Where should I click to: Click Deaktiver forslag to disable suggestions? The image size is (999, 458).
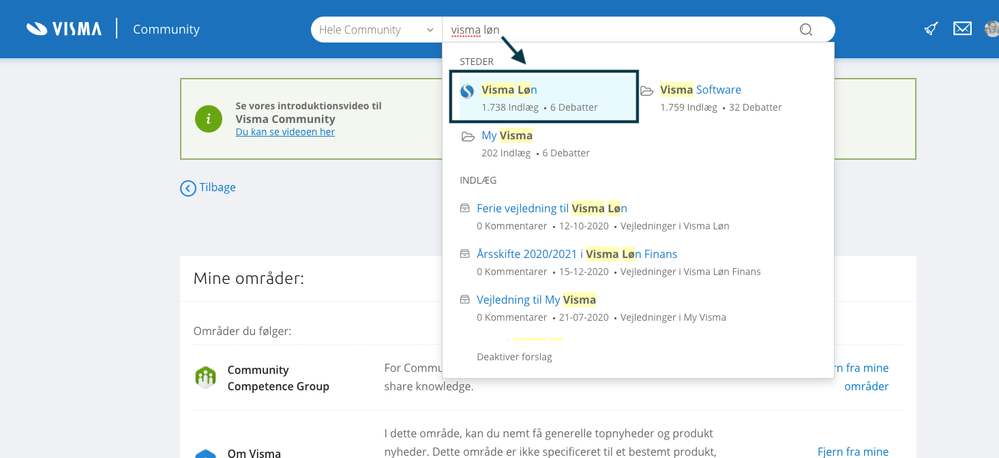pos(514,357)
